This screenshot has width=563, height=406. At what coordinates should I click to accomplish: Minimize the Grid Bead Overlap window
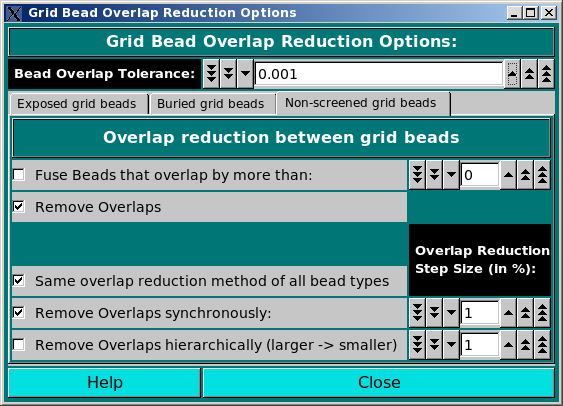[x=515, y=13]
